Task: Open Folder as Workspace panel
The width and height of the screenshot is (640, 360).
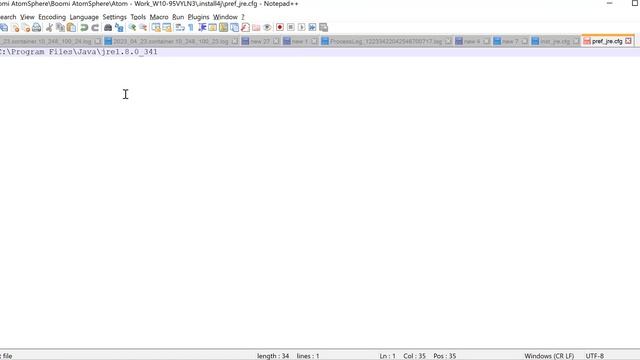Action: coord(256,27)
